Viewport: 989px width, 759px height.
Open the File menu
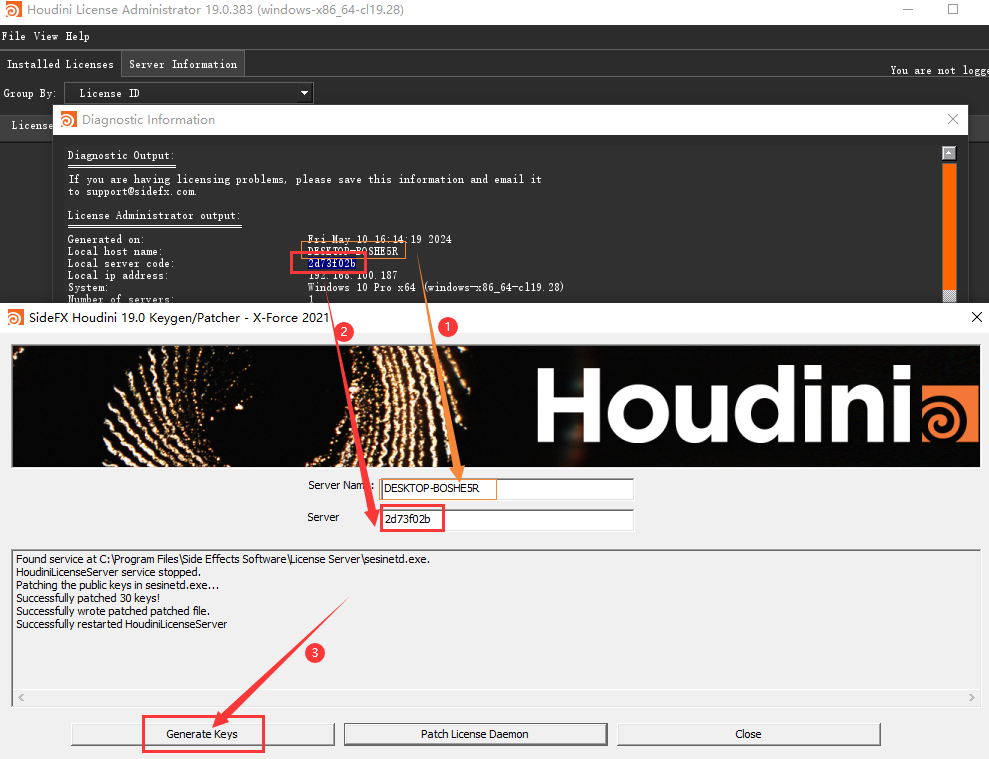point(13,36)
